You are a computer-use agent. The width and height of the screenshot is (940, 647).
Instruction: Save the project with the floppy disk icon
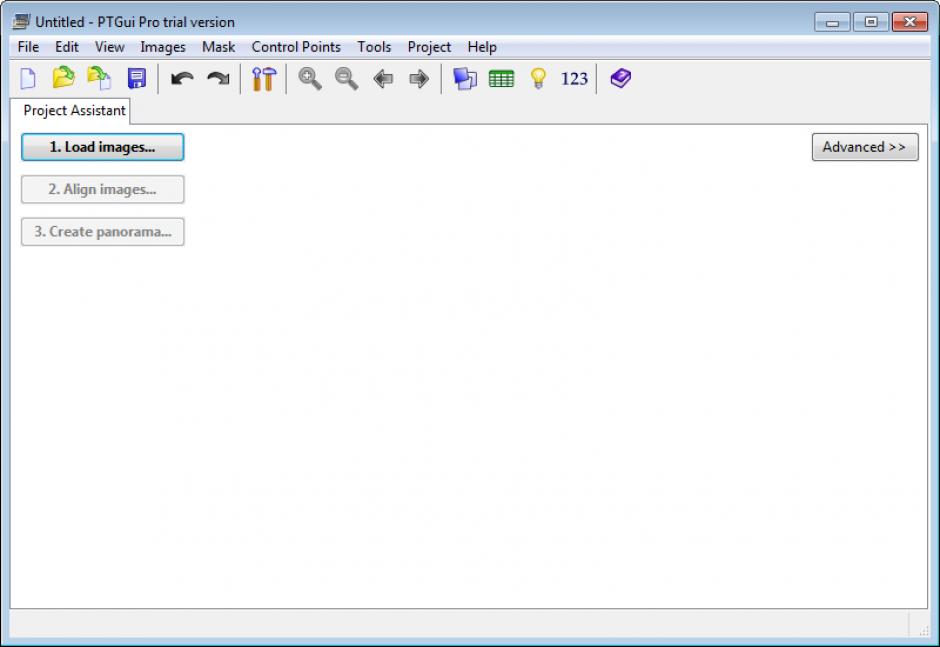[137, 79]
